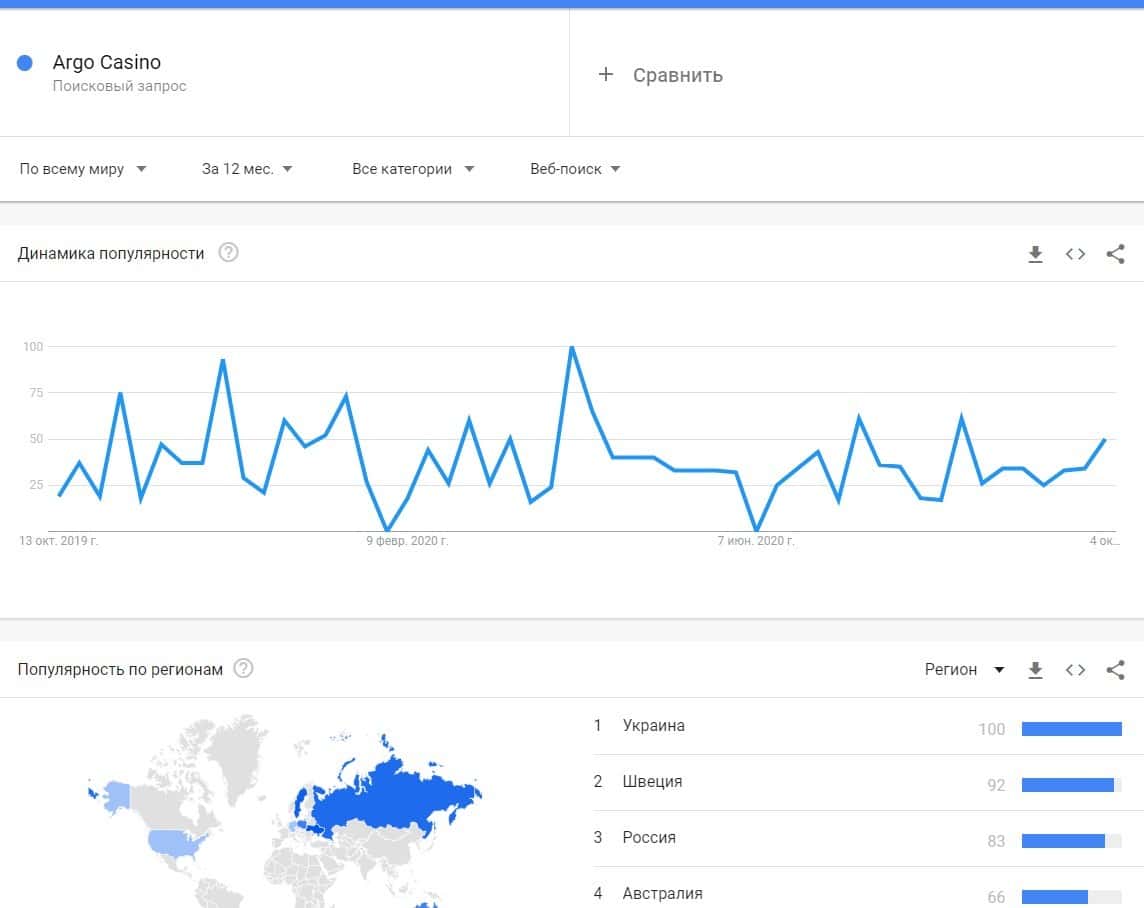Click the Сравнить compare button
The image size is (1144, 908).
click(x=677, y=76)
